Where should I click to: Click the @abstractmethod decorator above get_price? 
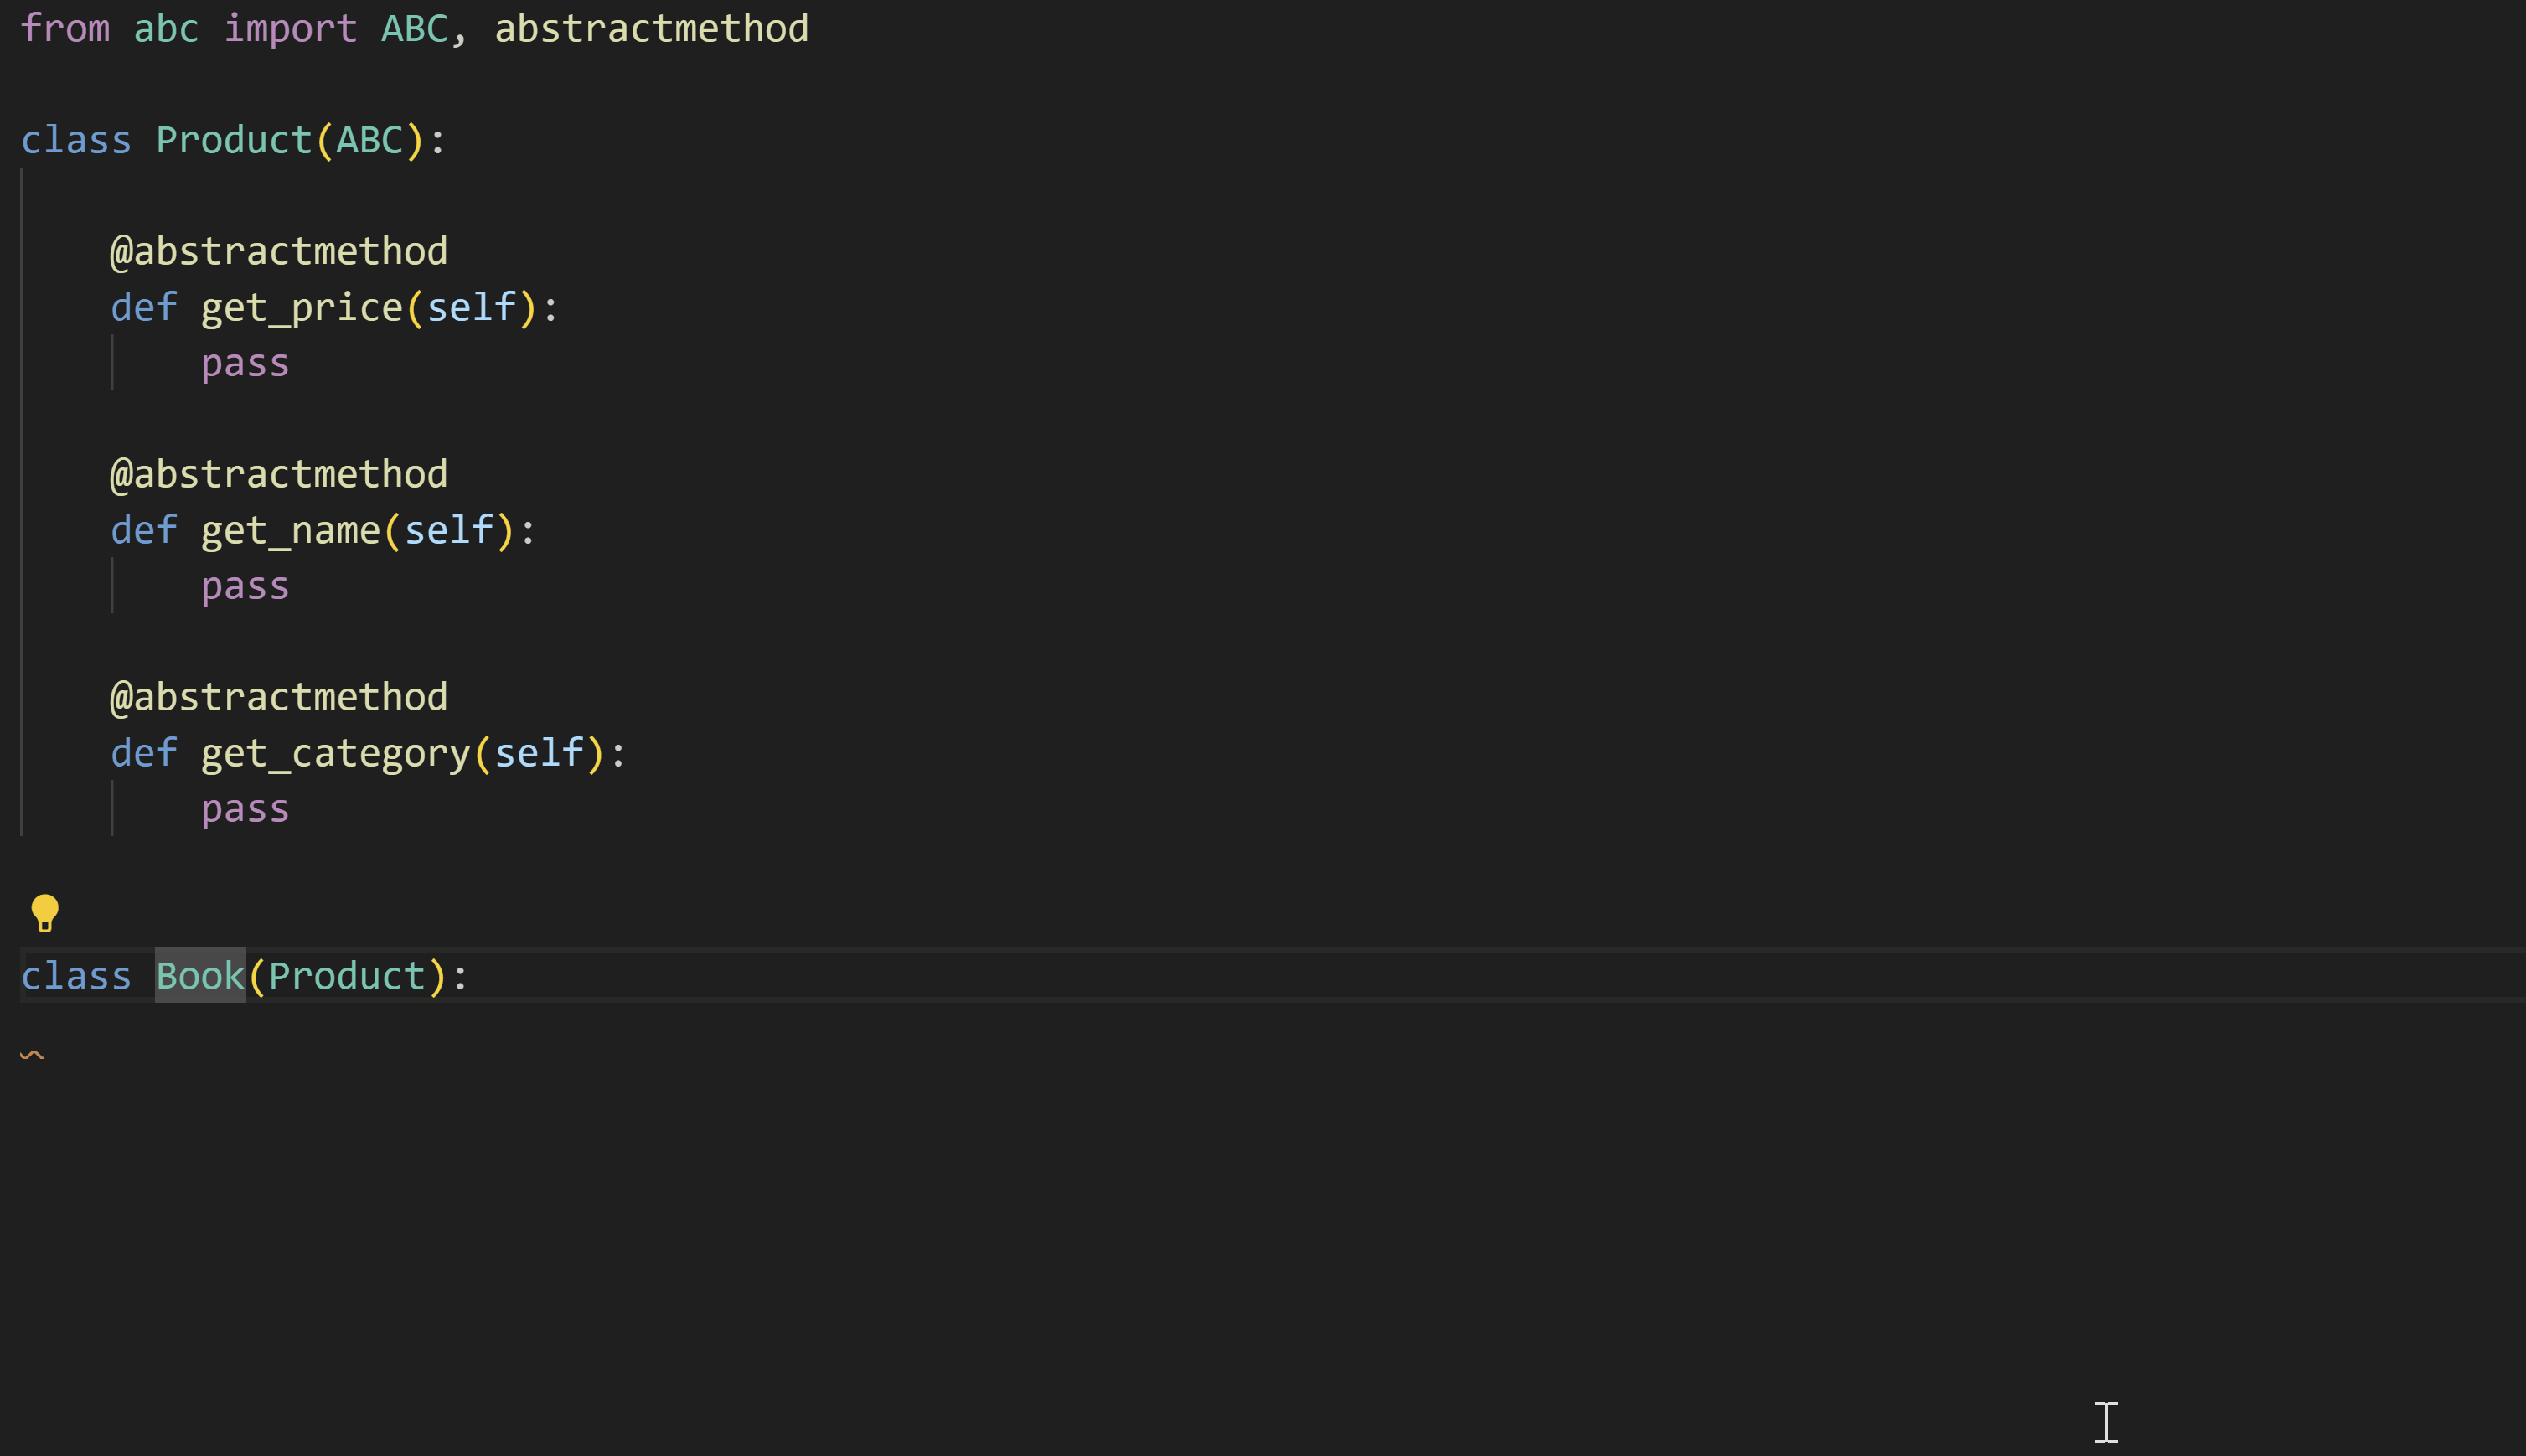click(279, 251)
